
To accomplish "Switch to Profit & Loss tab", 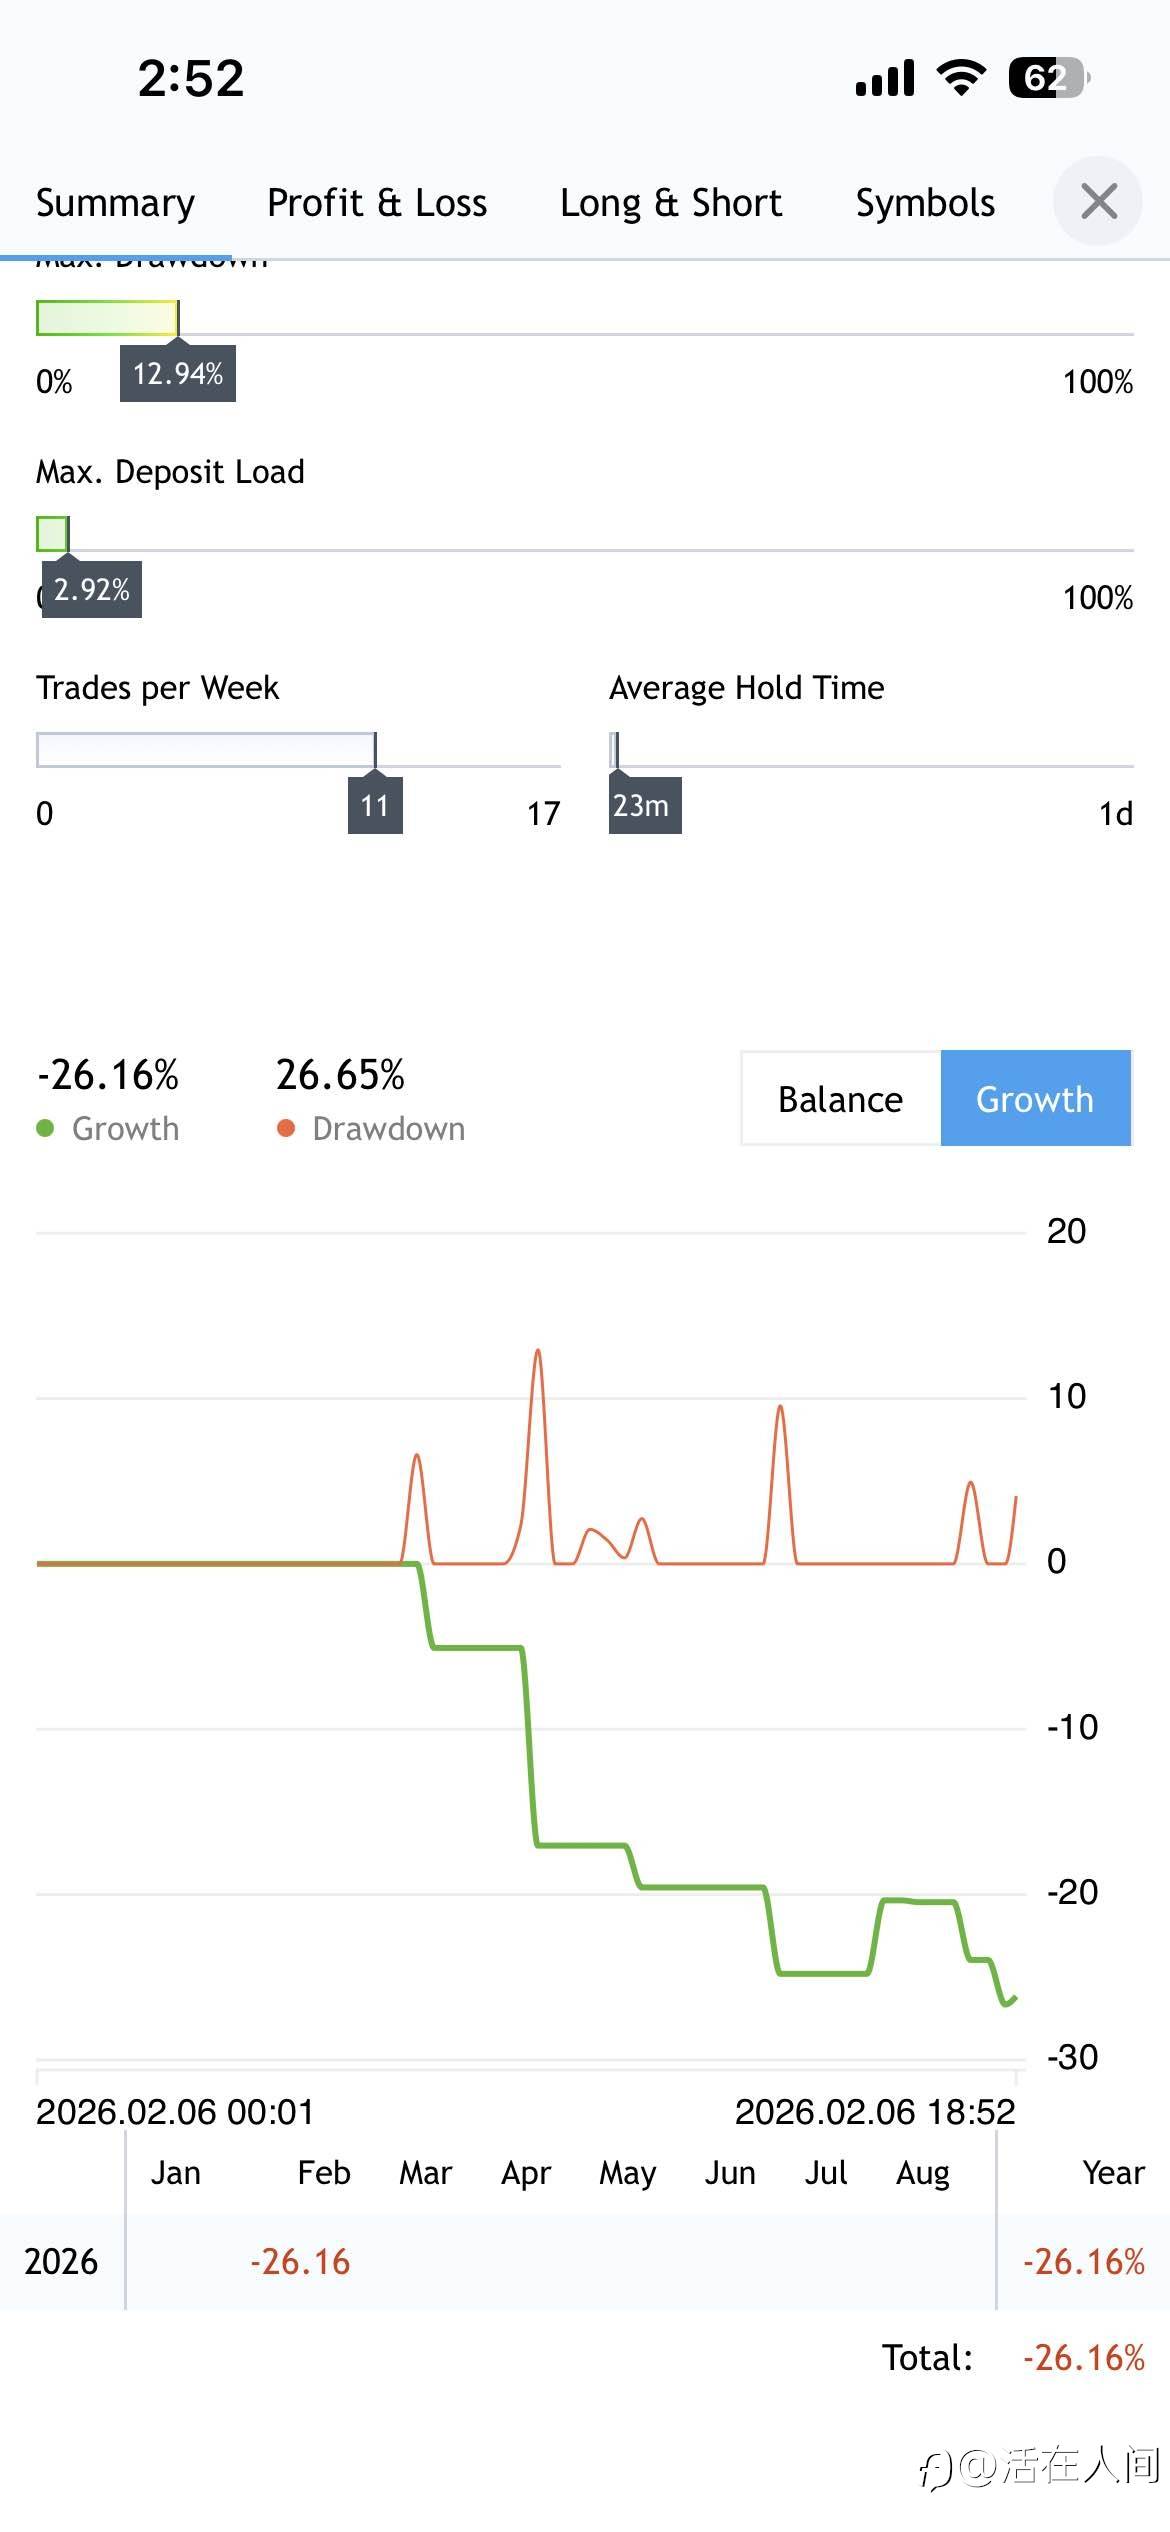I will (377, 203).
